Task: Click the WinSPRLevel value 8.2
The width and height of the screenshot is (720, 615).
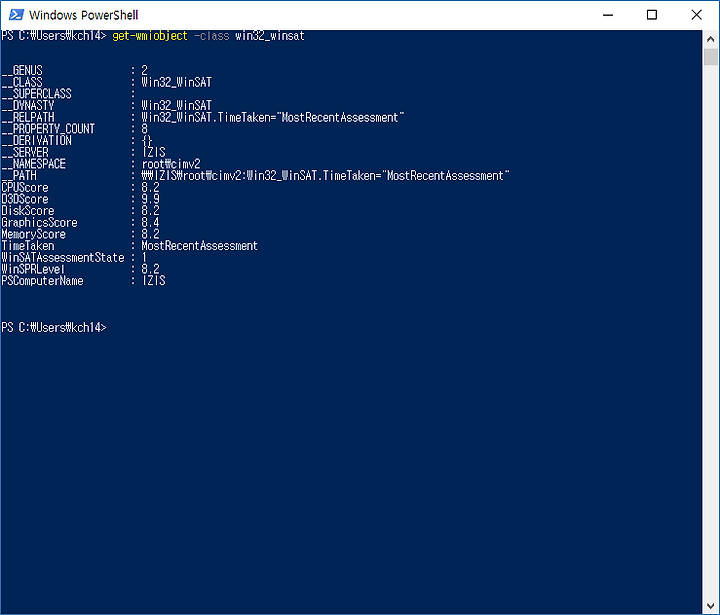Action: click(x=151, y=269)
